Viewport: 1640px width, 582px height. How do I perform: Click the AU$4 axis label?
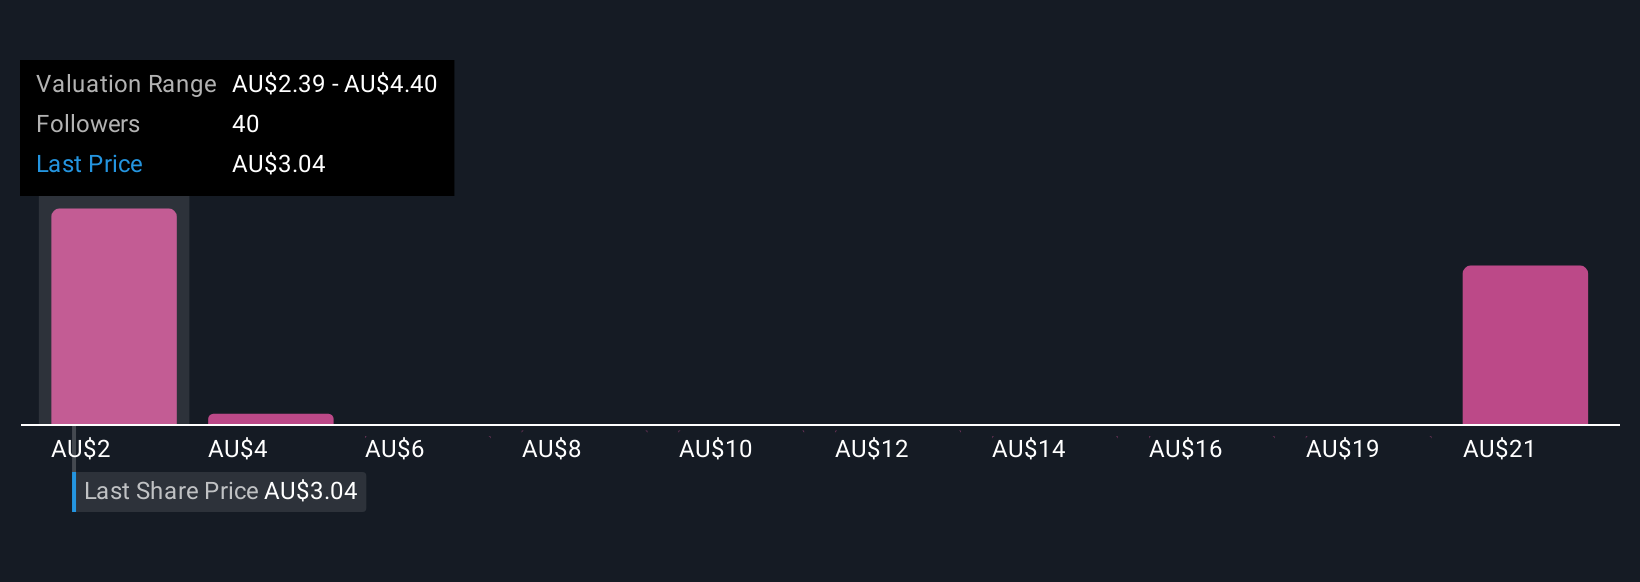(238, 449)
